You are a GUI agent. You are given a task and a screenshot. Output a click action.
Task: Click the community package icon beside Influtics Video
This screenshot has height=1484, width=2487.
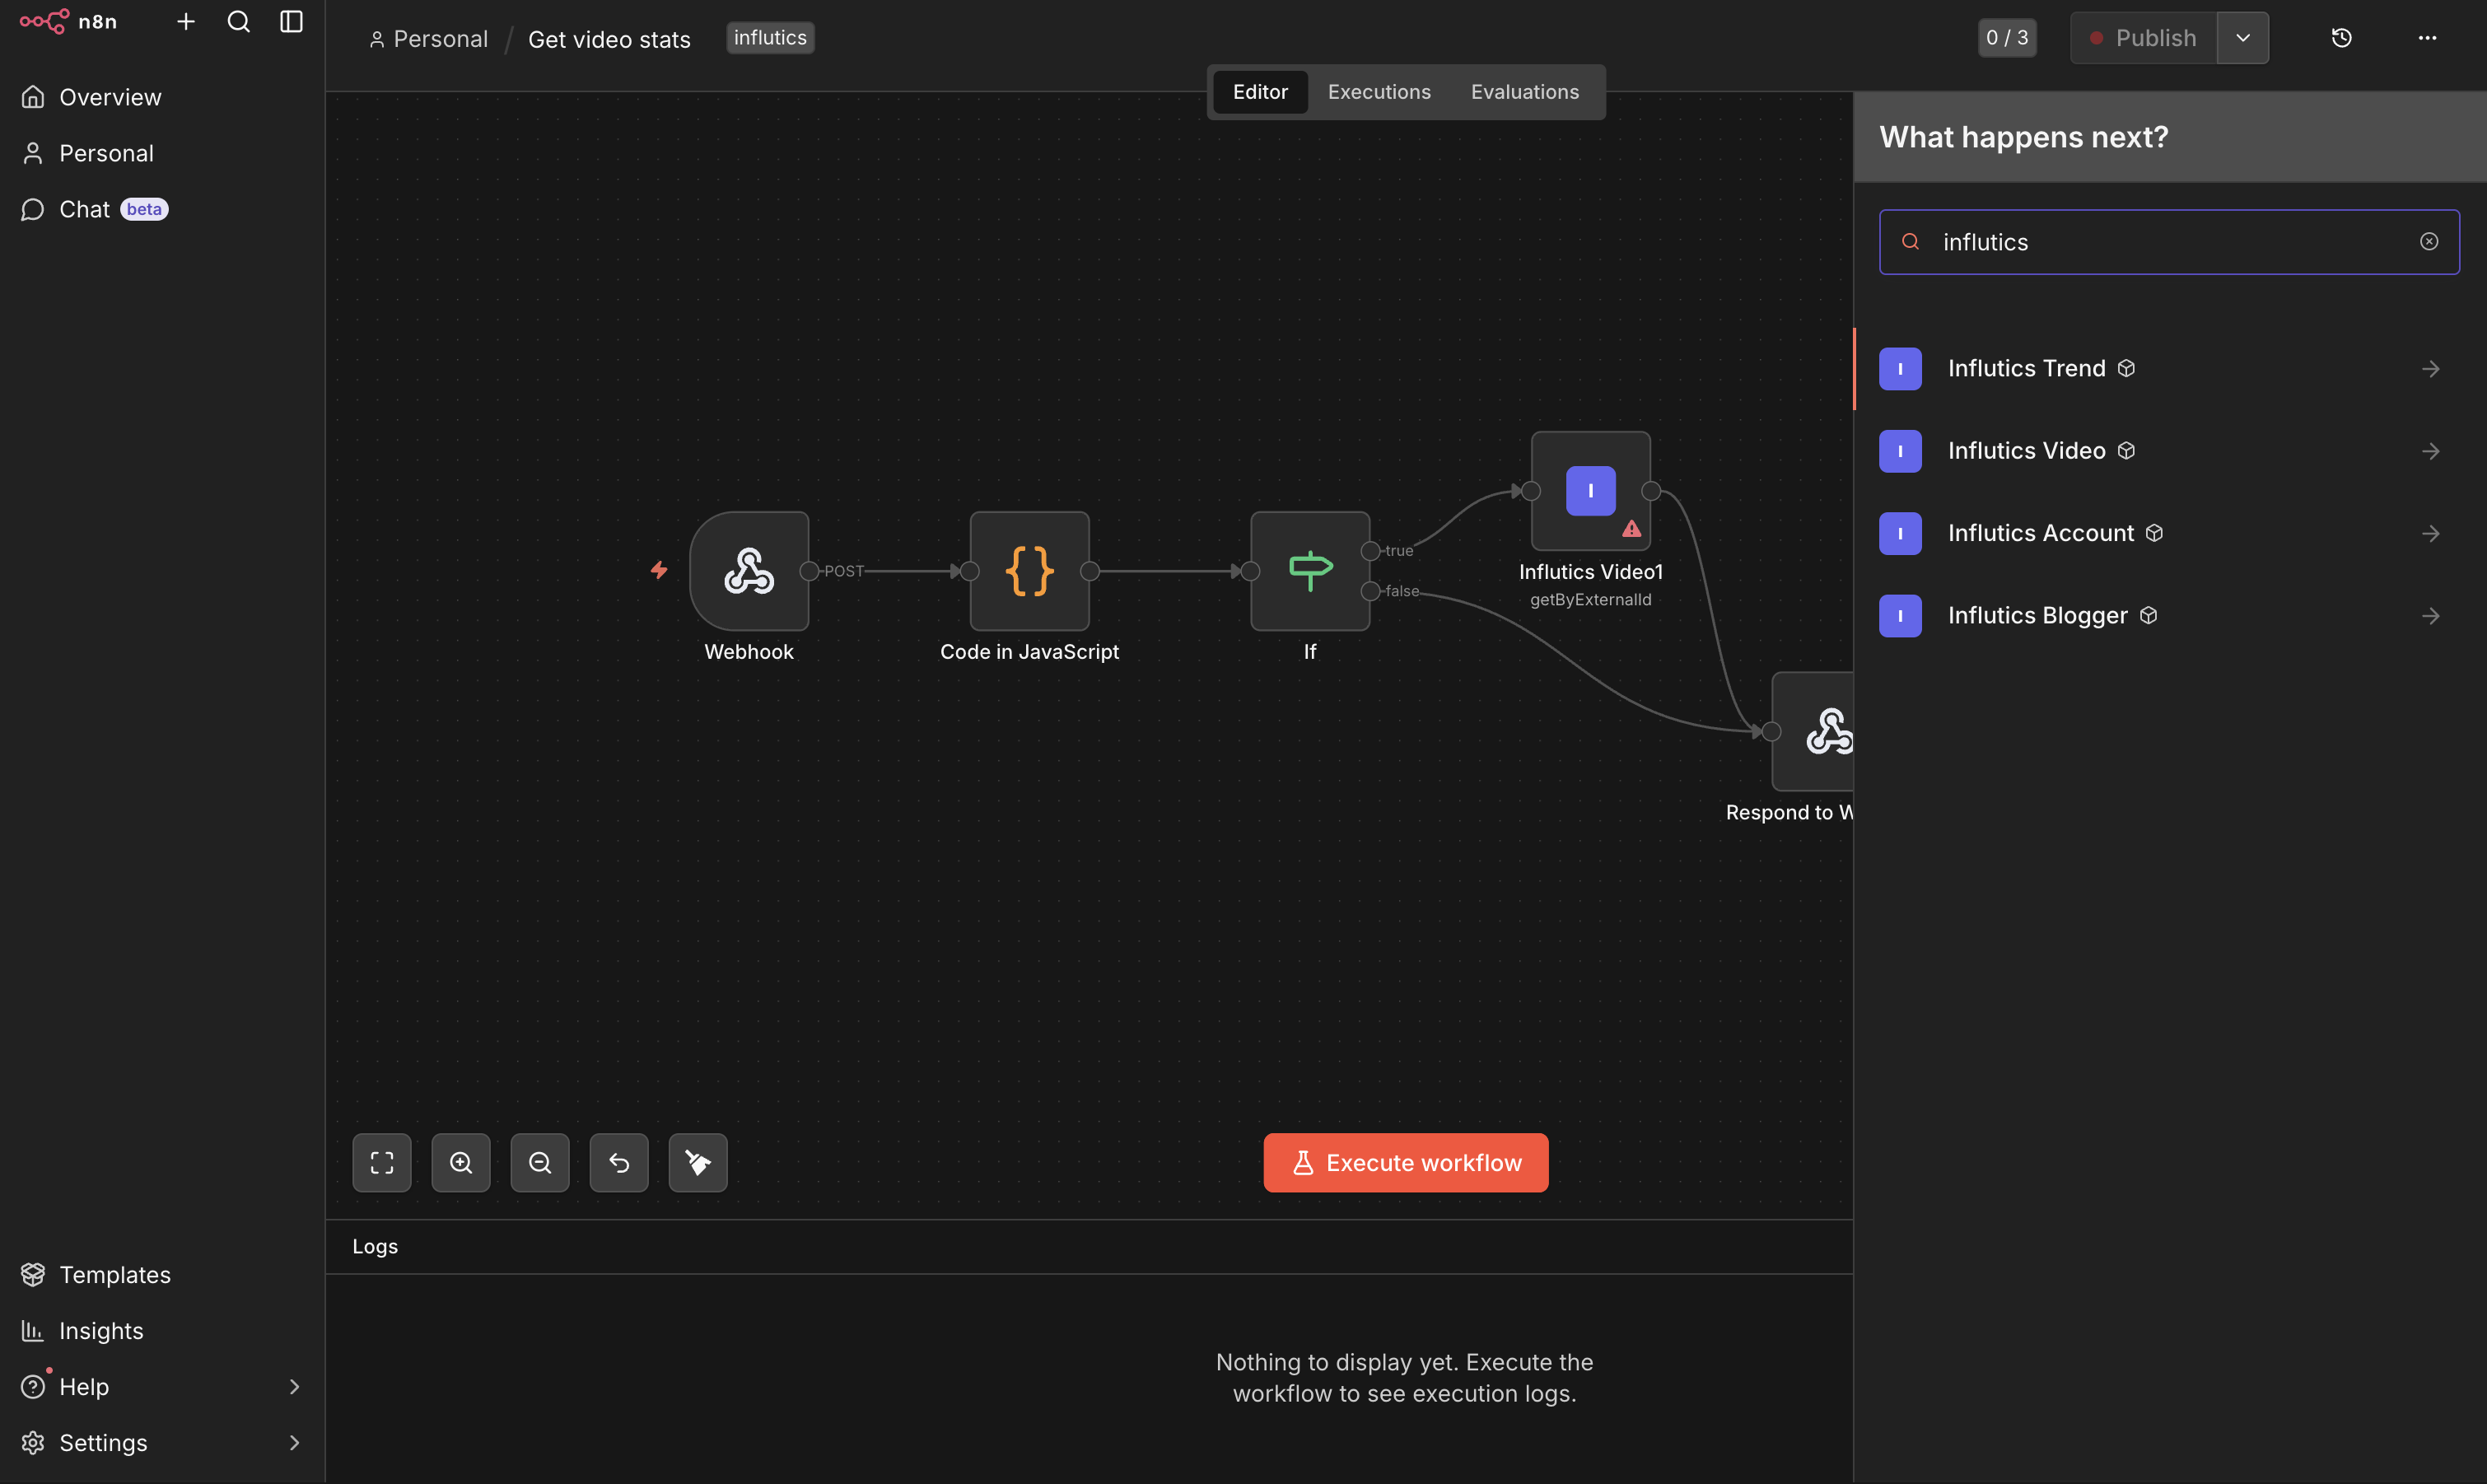click(x=2126, y=451)
